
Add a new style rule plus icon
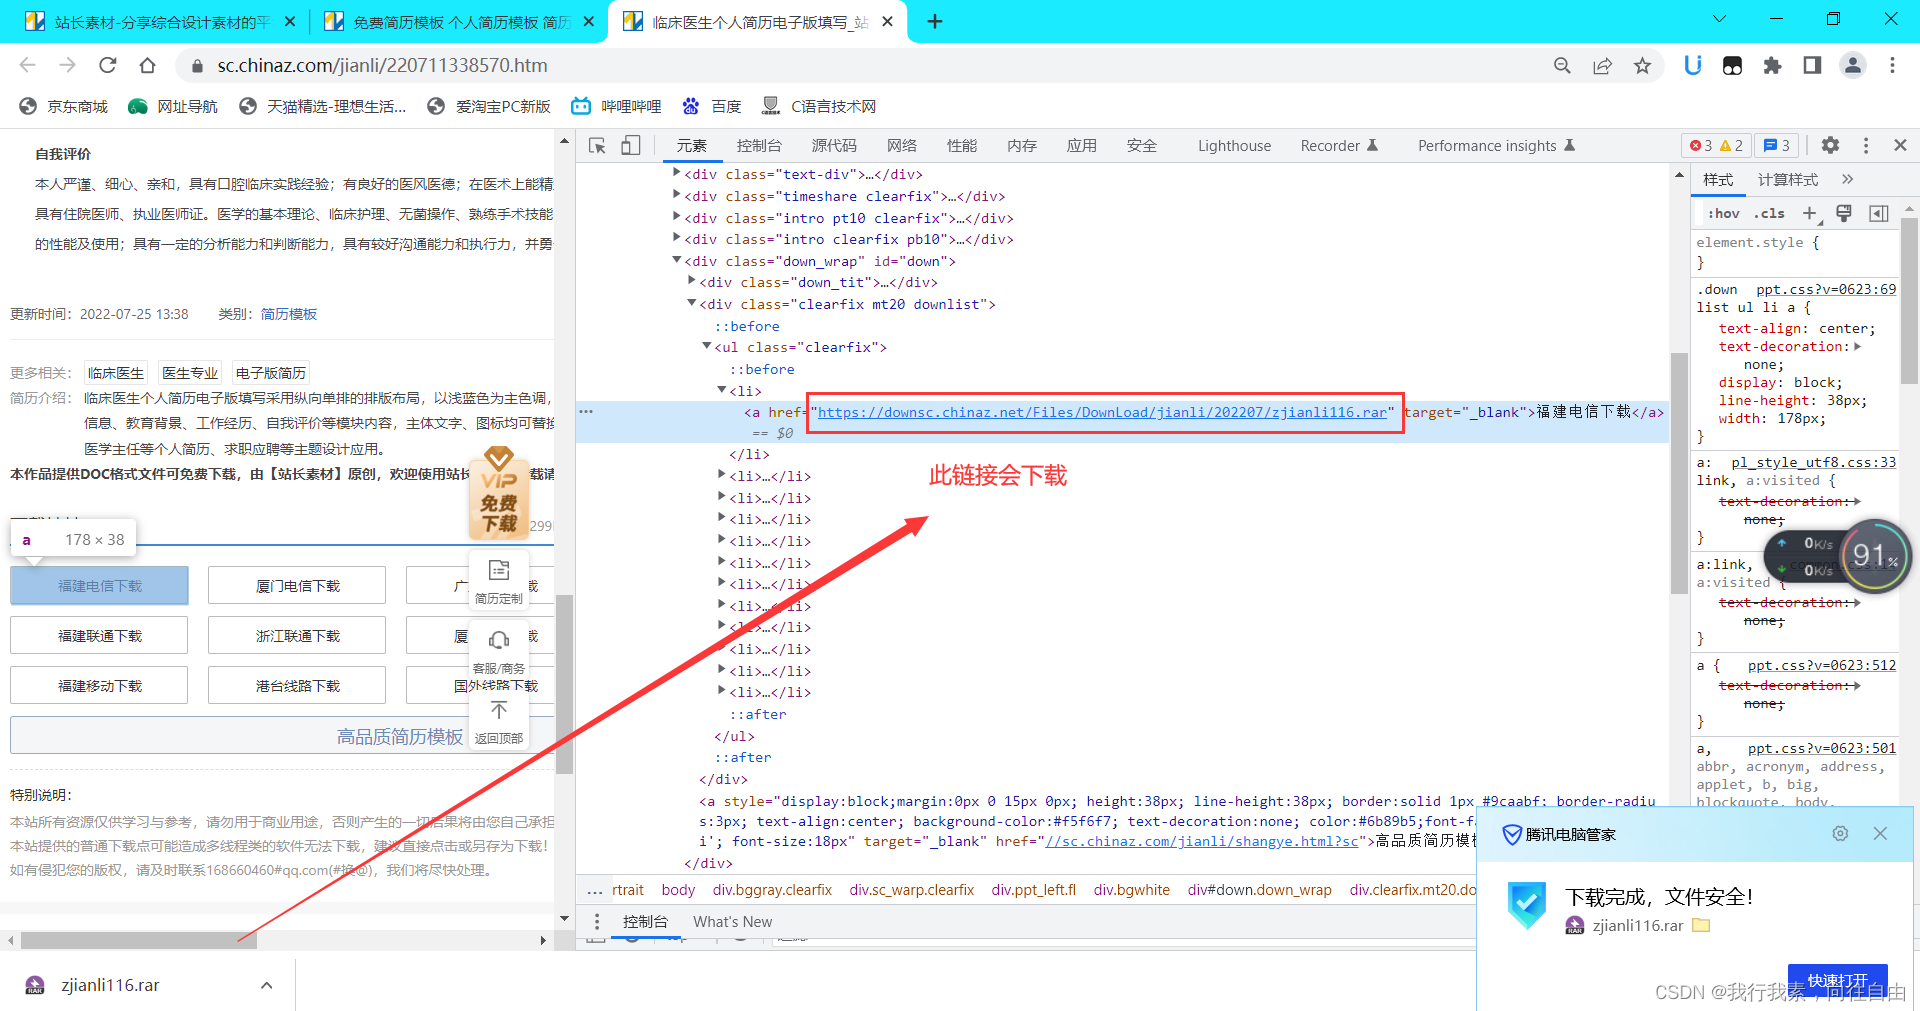[x=1810, y=213]
